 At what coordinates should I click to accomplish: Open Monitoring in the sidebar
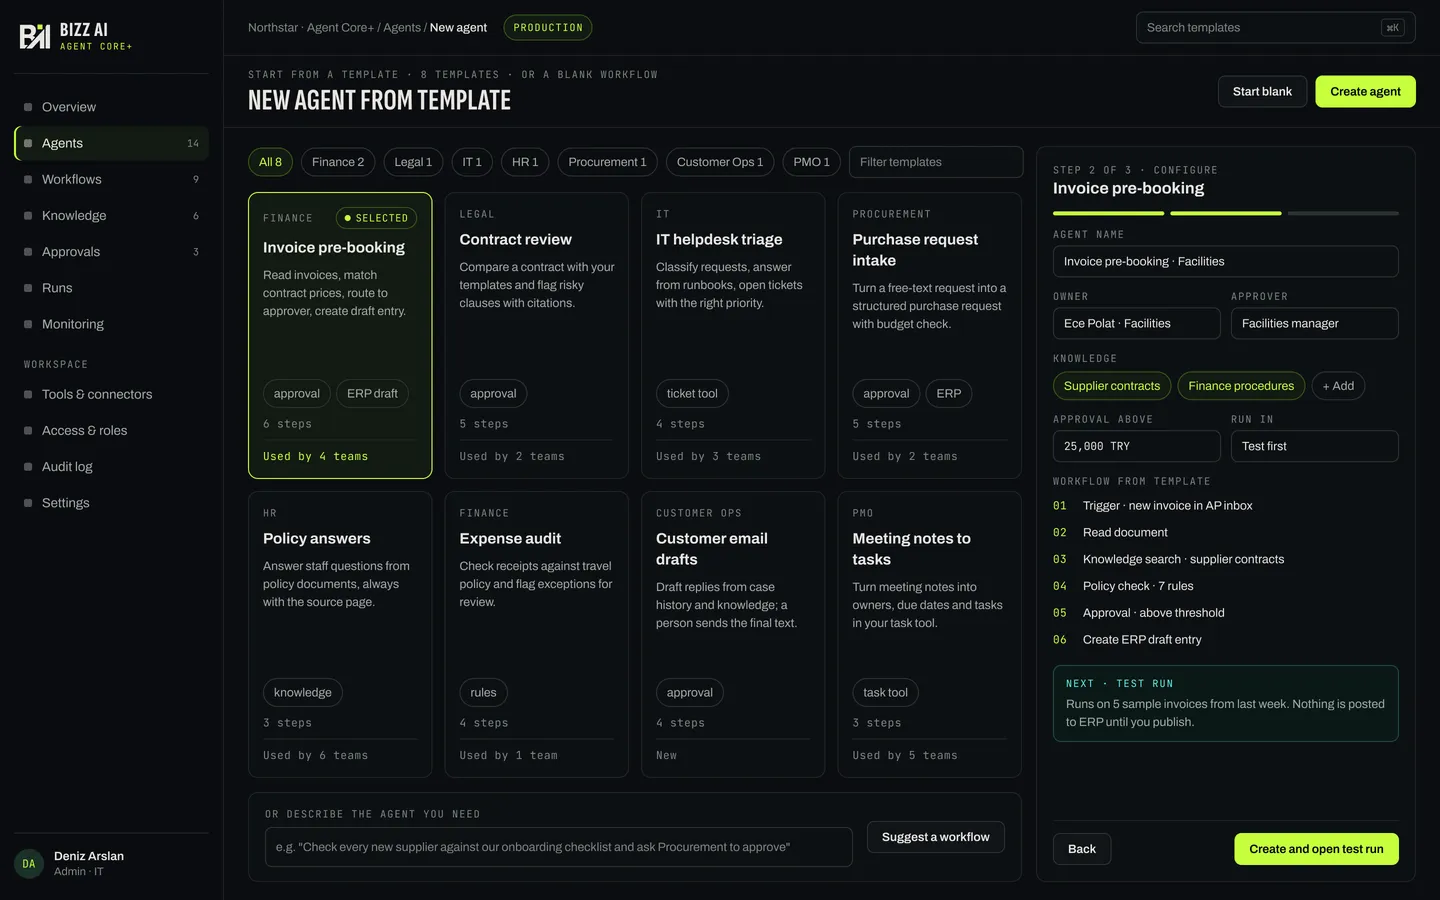[x=111, y=324]
